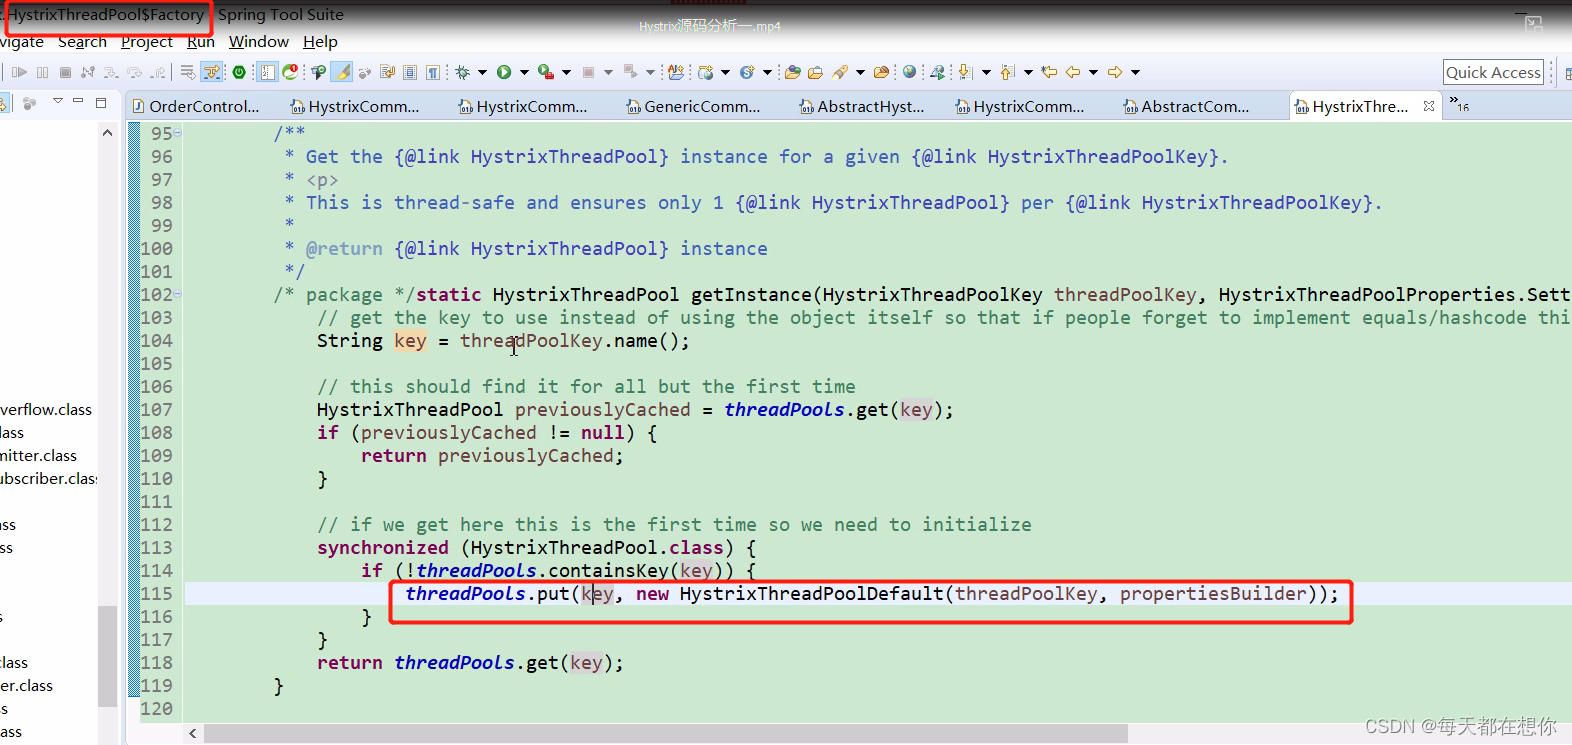1572x745 pixels.
Task: Click the explorer panel vertical scrollbar thumb
Action: [x=107, y=656]
